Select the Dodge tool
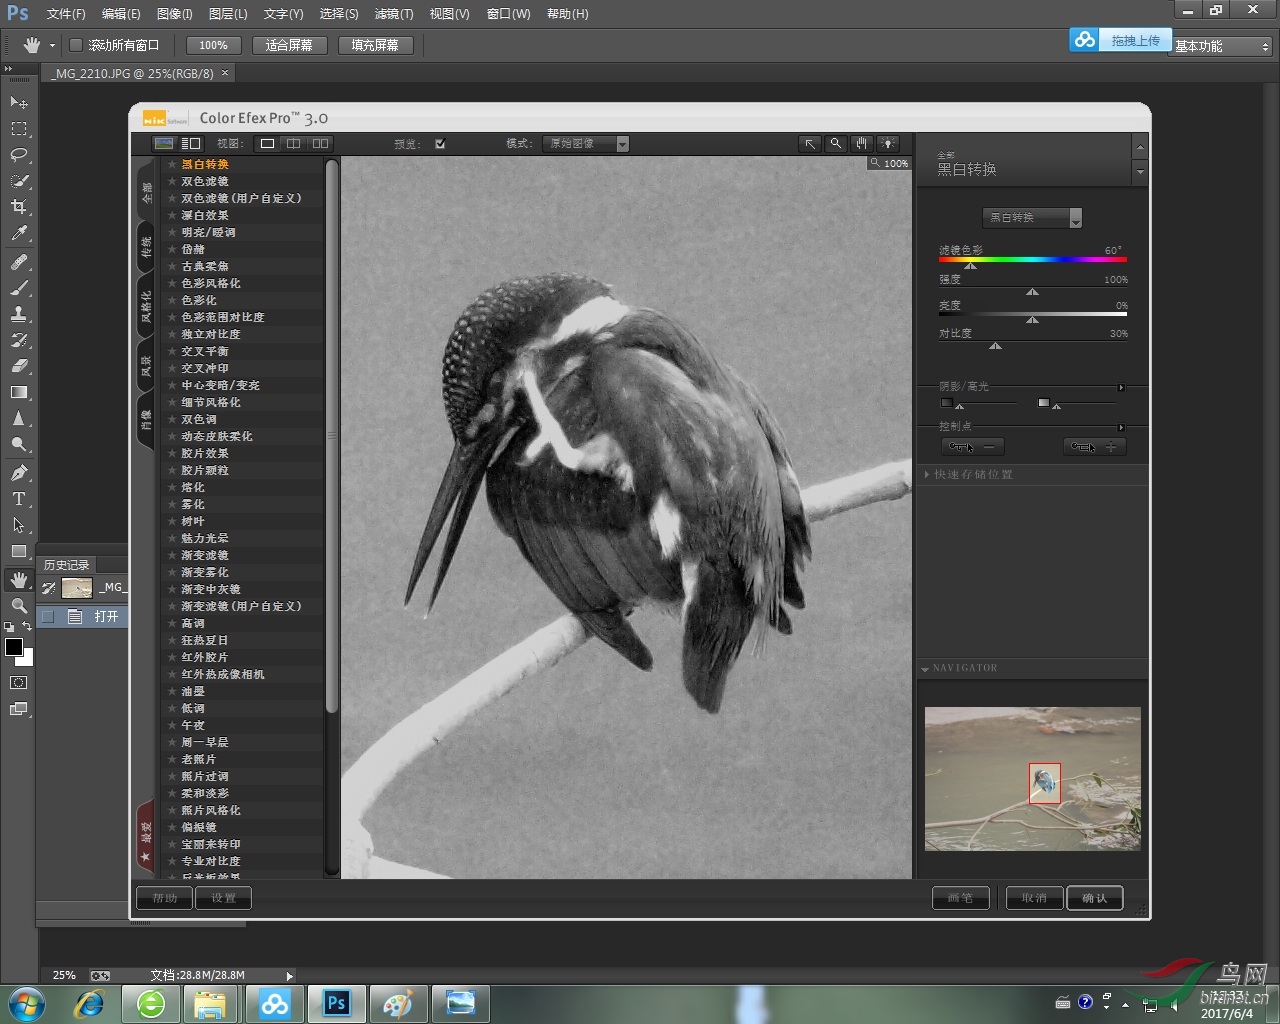This screenshot has width=1280, height=1024. (19, 445)
